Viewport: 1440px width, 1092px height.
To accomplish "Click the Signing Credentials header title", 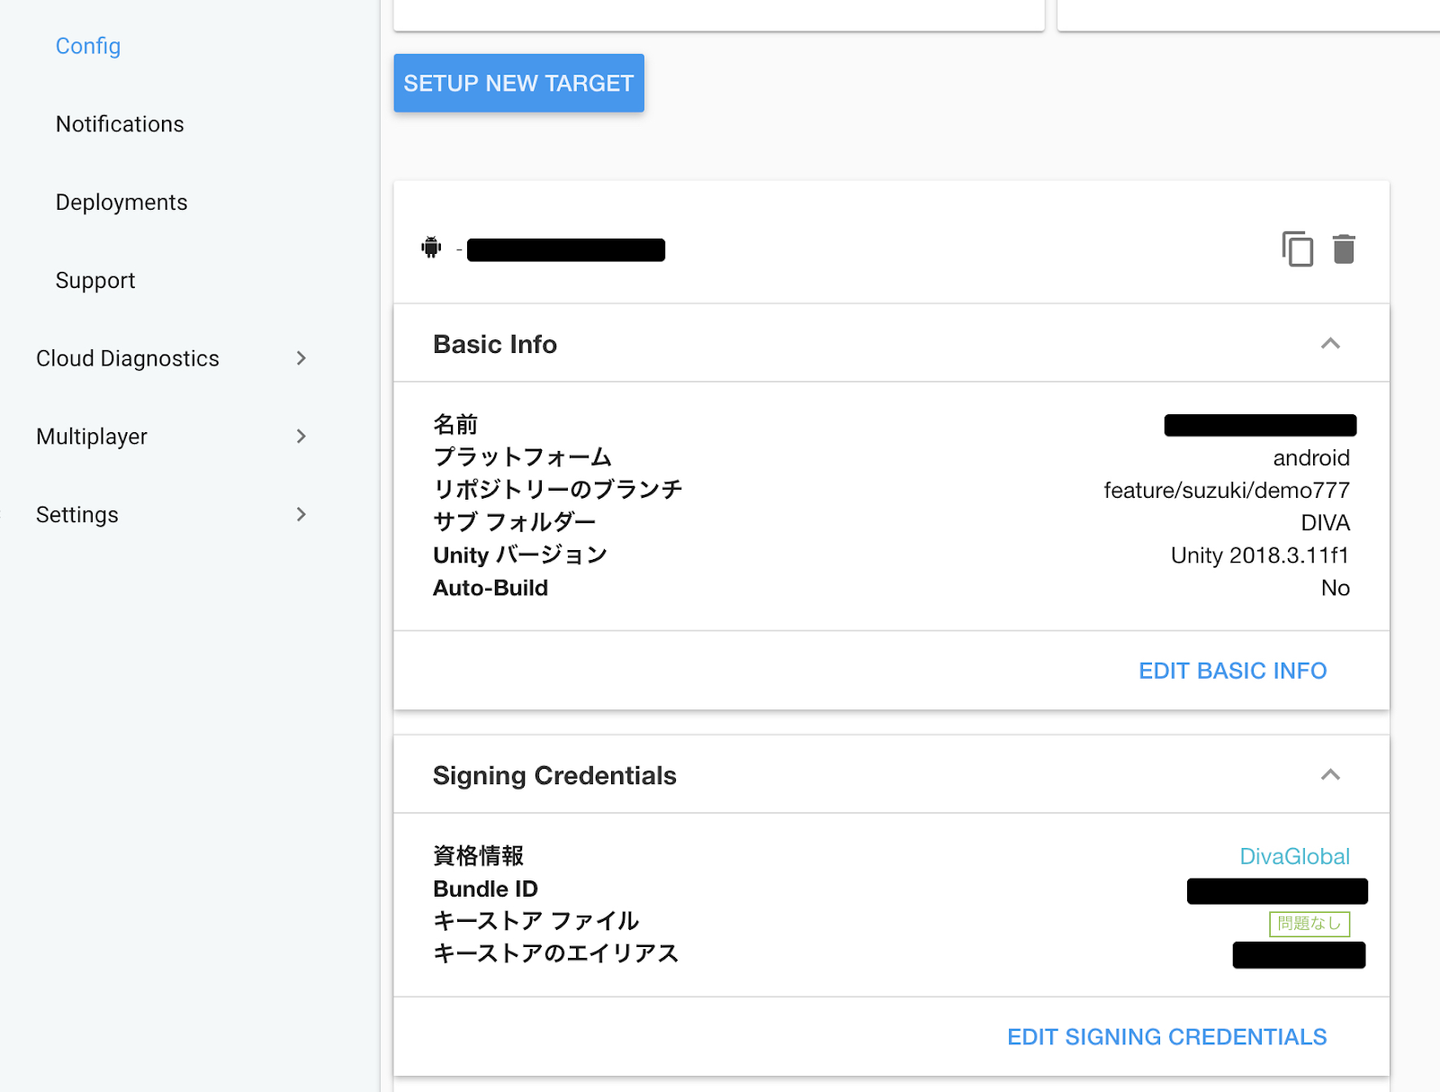I will pyautogui.click(x=554, y=776).
